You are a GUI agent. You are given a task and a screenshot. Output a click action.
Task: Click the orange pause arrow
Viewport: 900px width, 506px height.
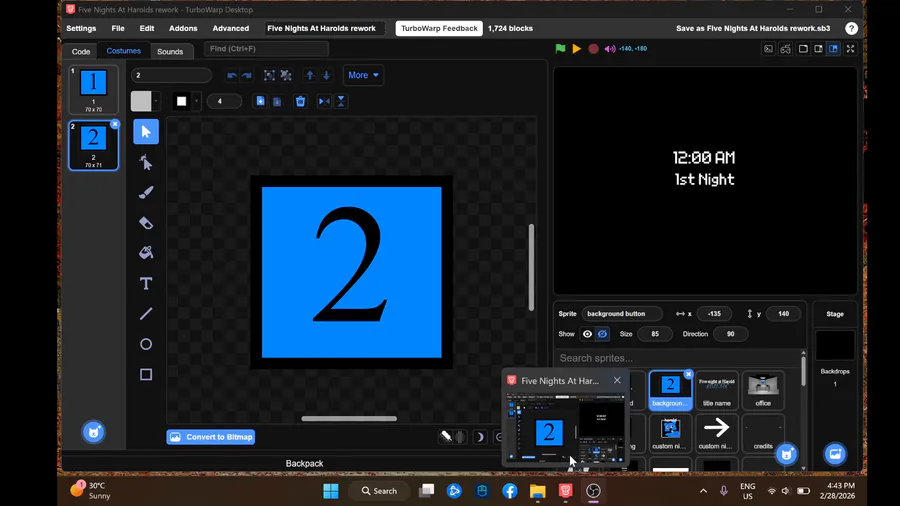tap(577, 49)
